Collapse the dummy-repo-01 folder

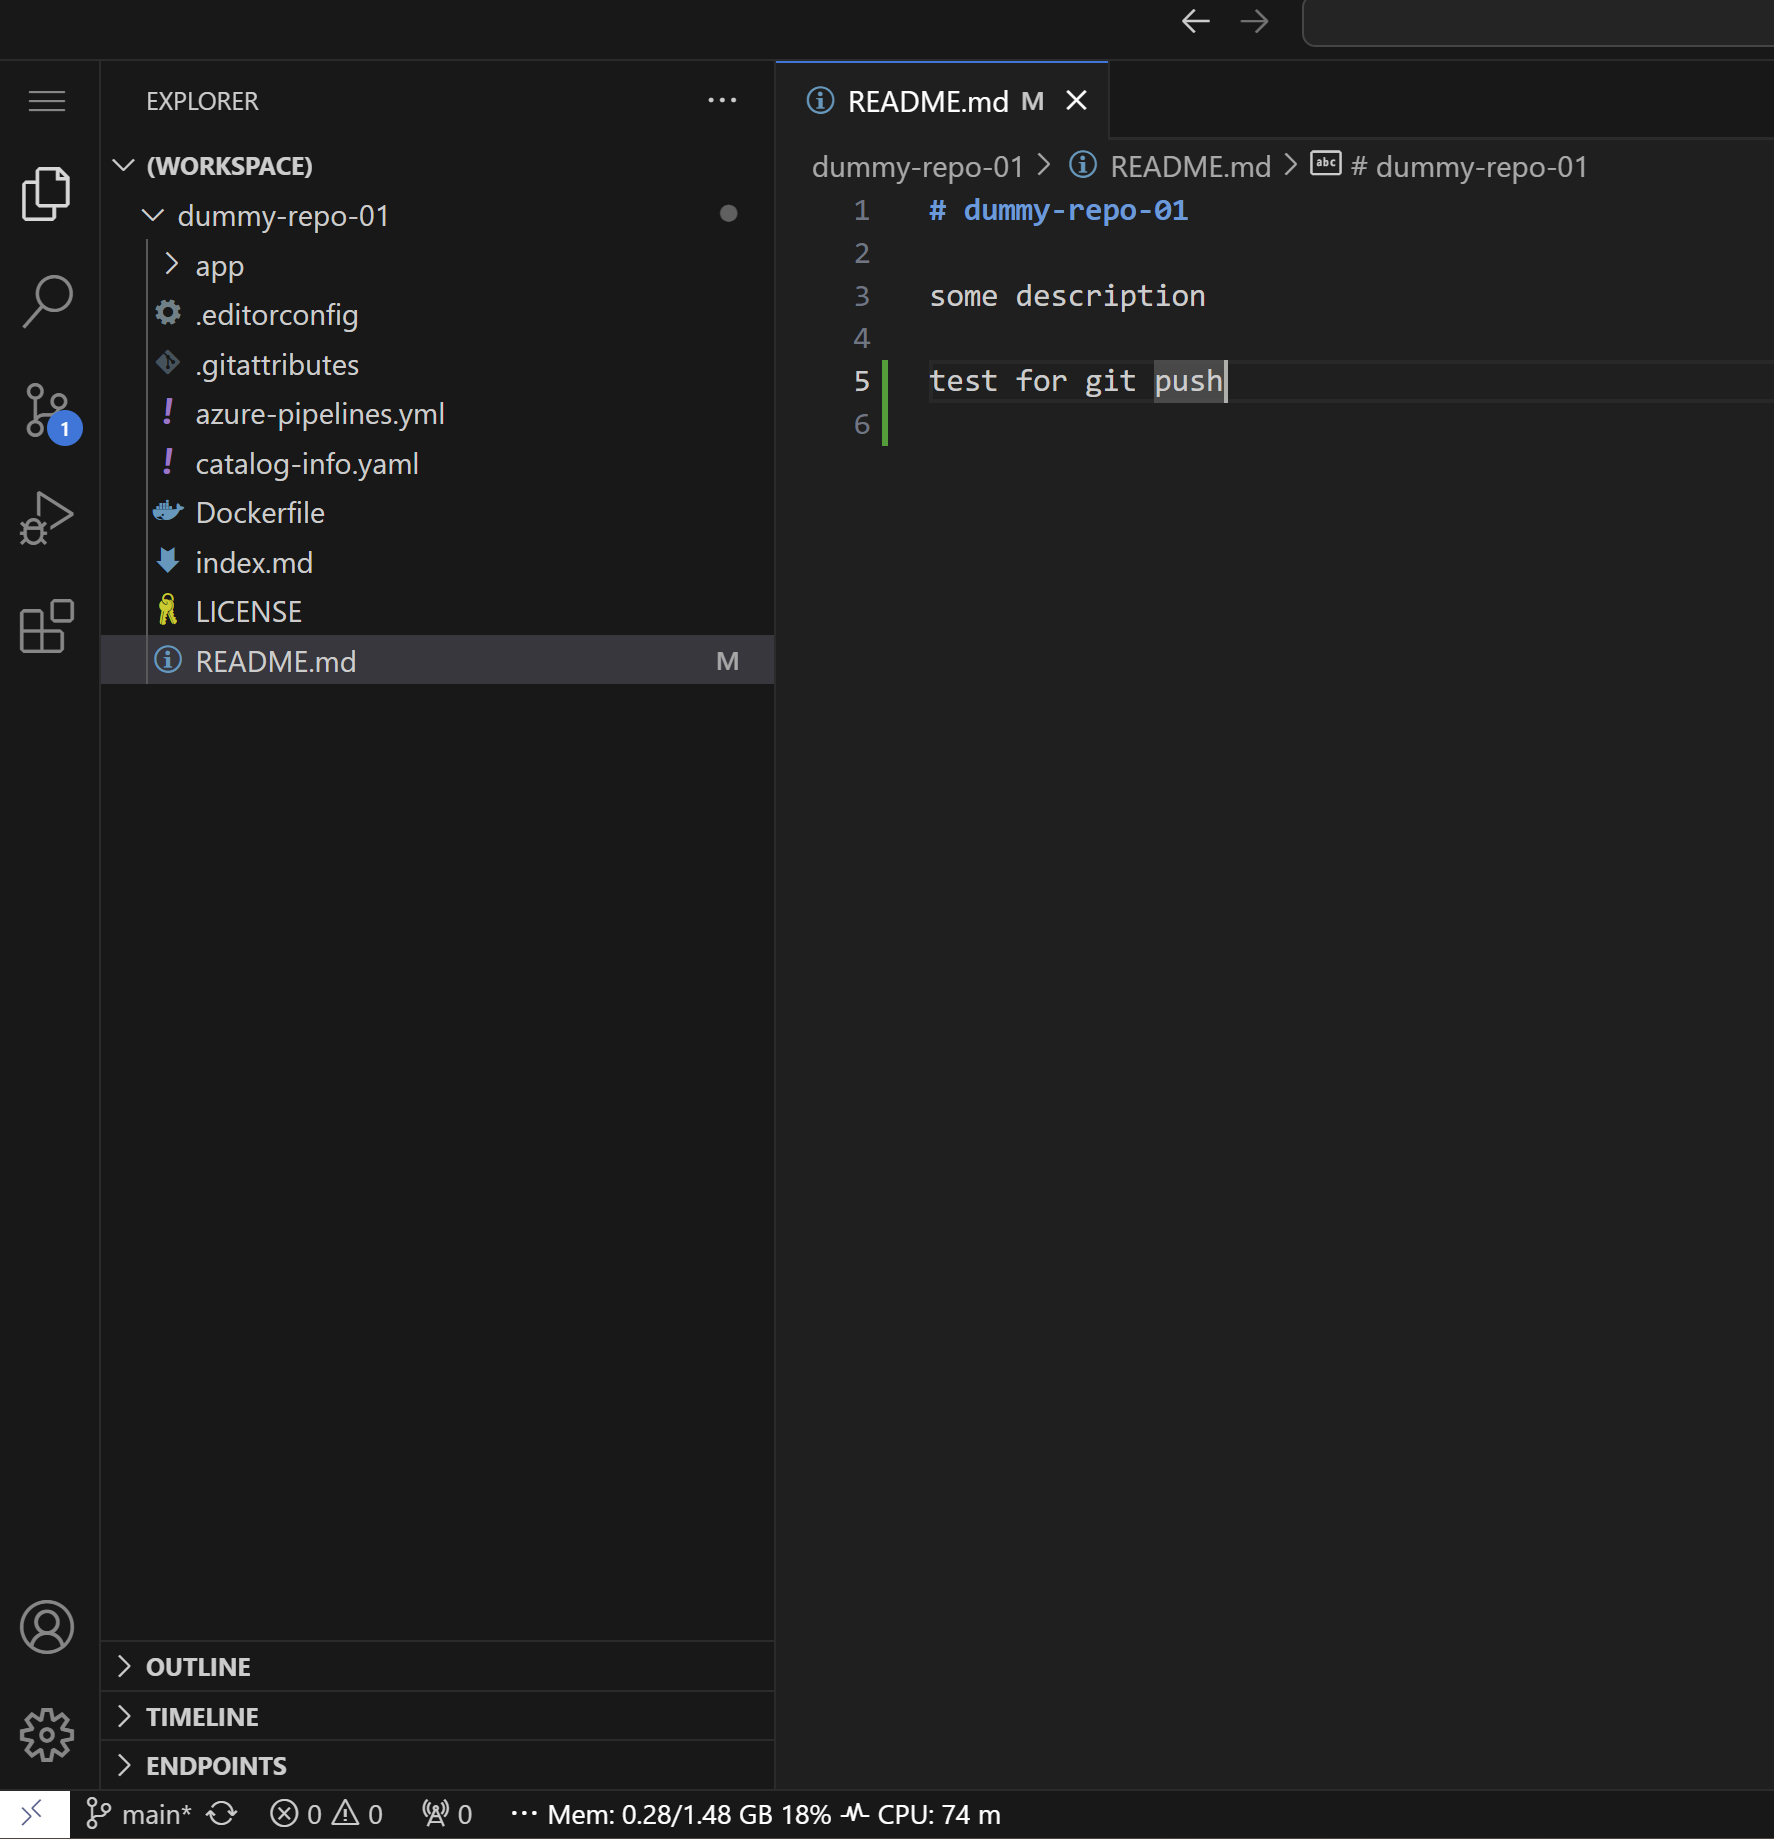coord(283,216)
